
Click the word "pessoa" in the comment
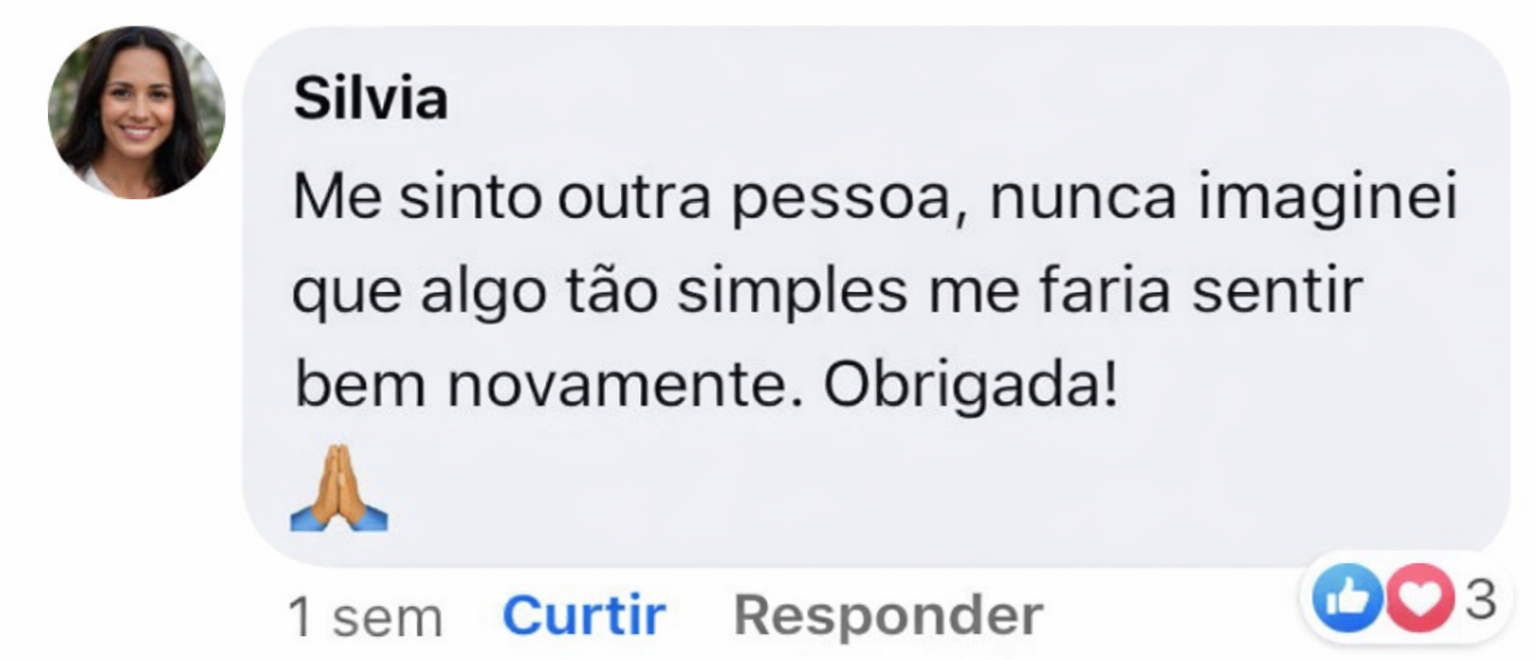(848, 199)
